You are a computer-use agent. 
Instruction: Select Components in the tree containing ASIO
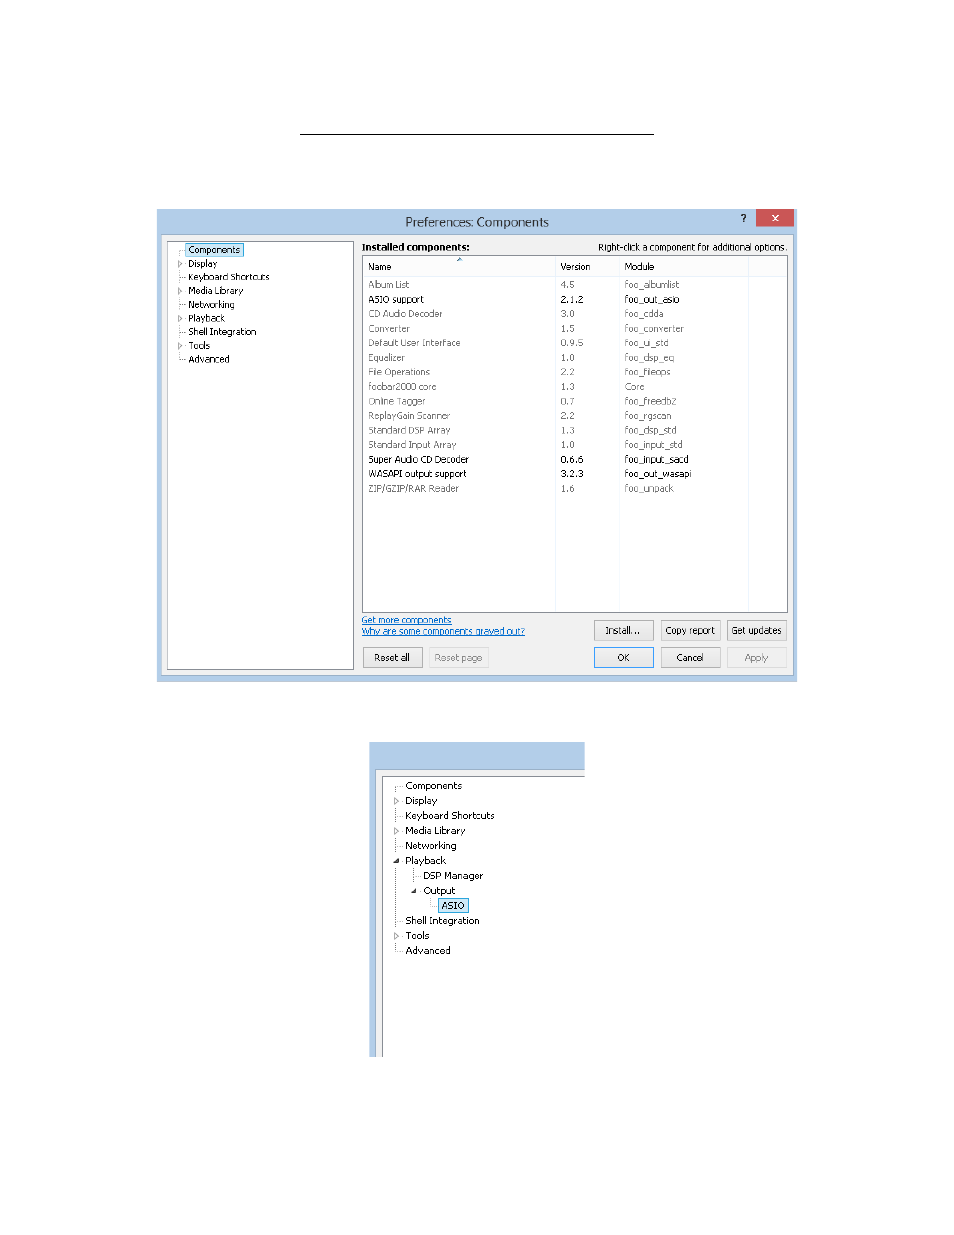[x=434, y=786]
